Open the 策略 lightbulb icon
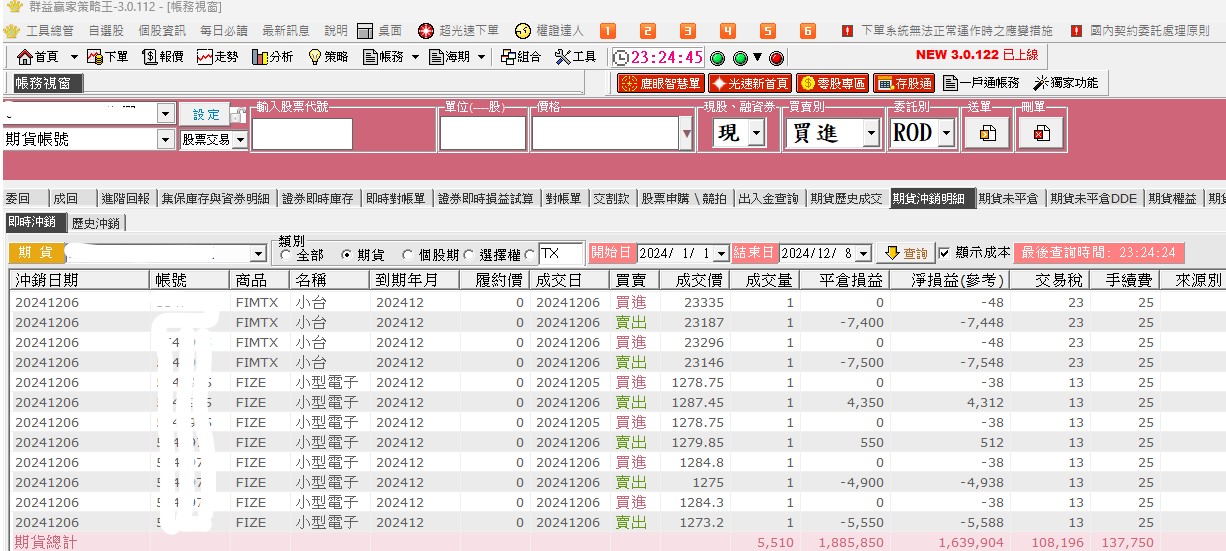This screenshot has height=551, width=1226. pyautogui.click(x=327, y=57)
